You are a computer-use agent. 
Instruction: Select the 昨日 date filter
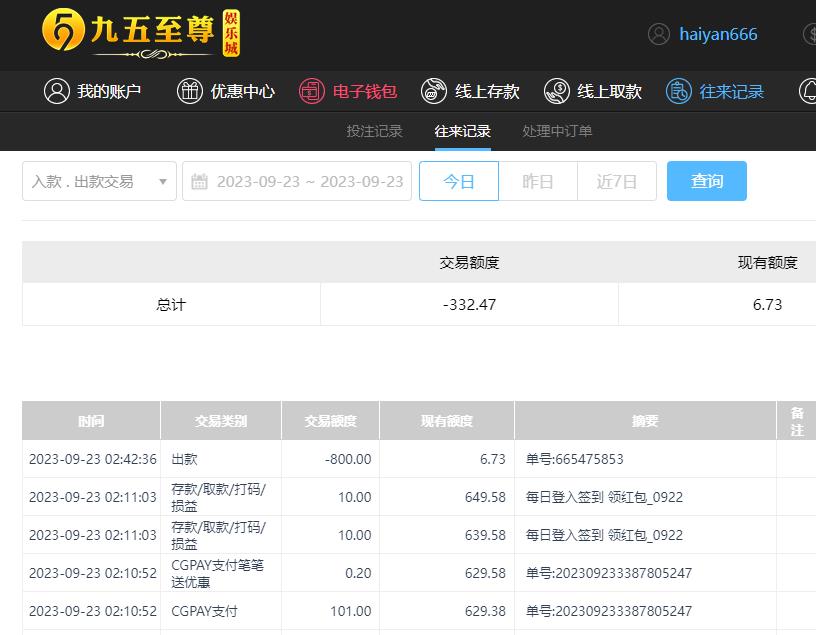538,181
